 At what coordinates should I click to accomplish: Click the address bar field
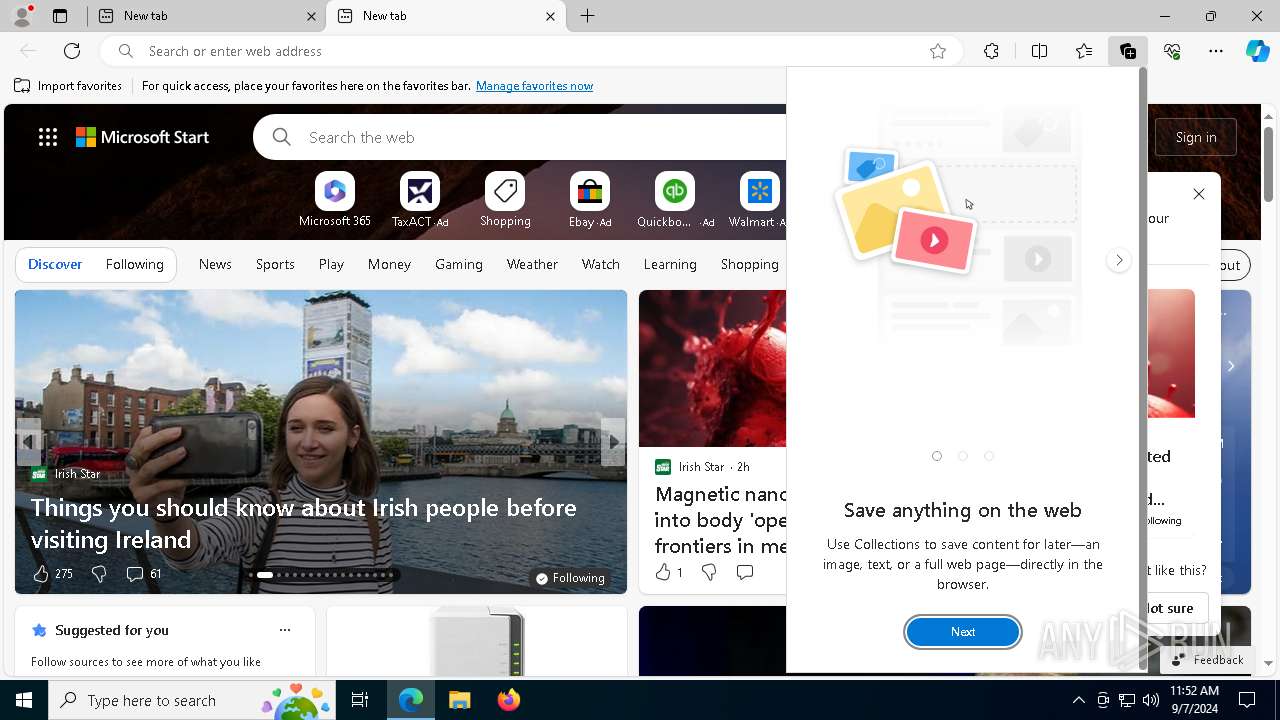click(x=530, y=51)
